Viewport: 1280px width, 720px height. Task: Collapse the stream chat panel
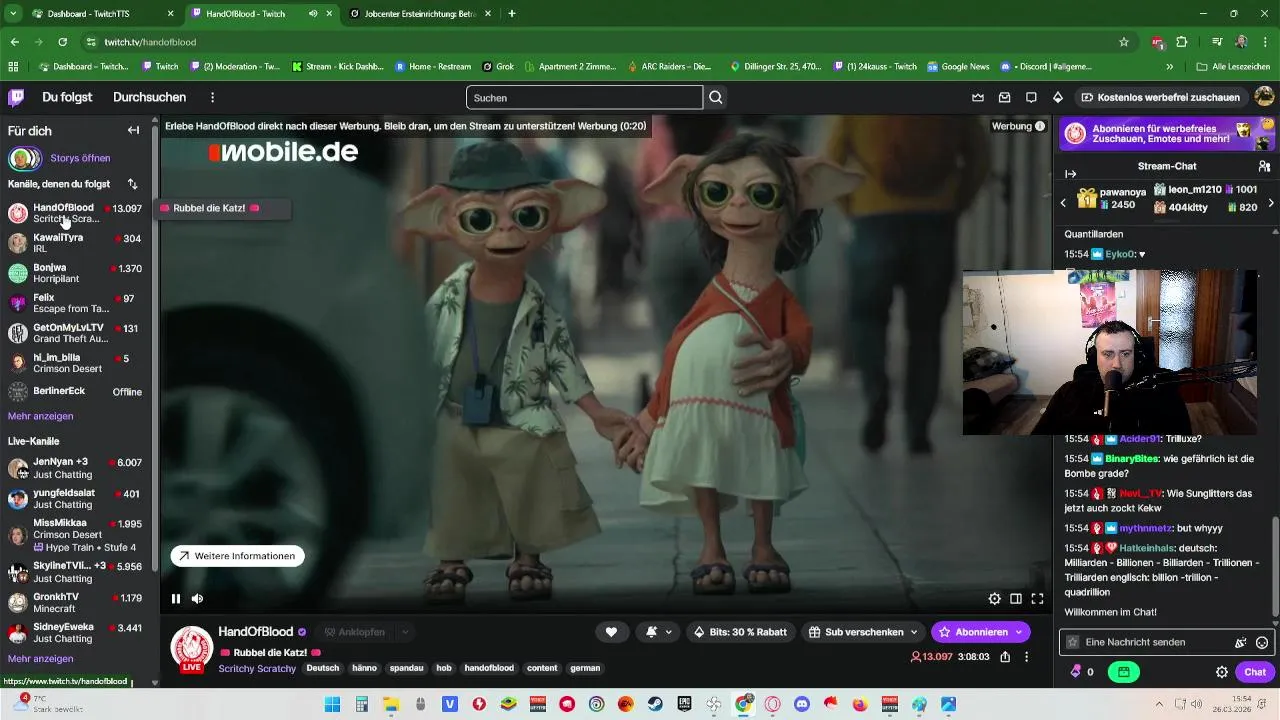(1070, 174)
